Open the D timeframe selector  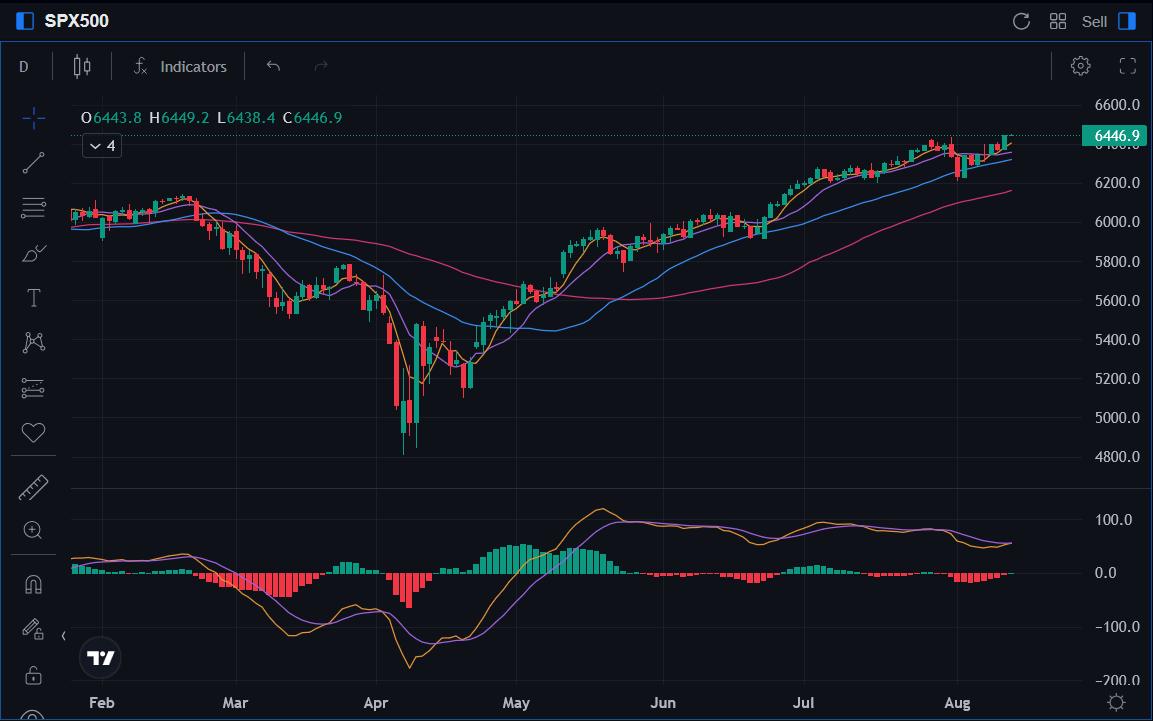point(23,66)
